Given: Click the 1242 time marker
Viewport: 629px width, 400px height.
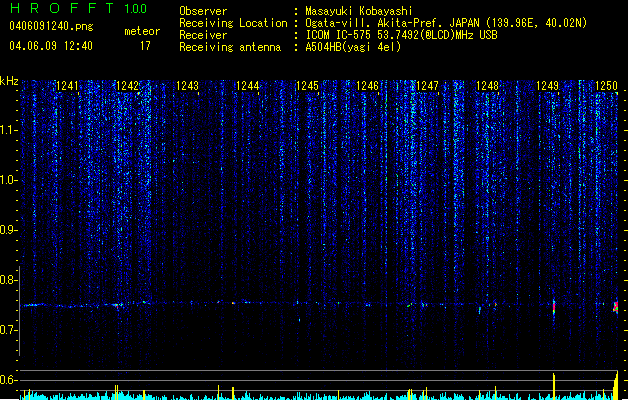Looking at the screenshot, I should click(127, 86).
